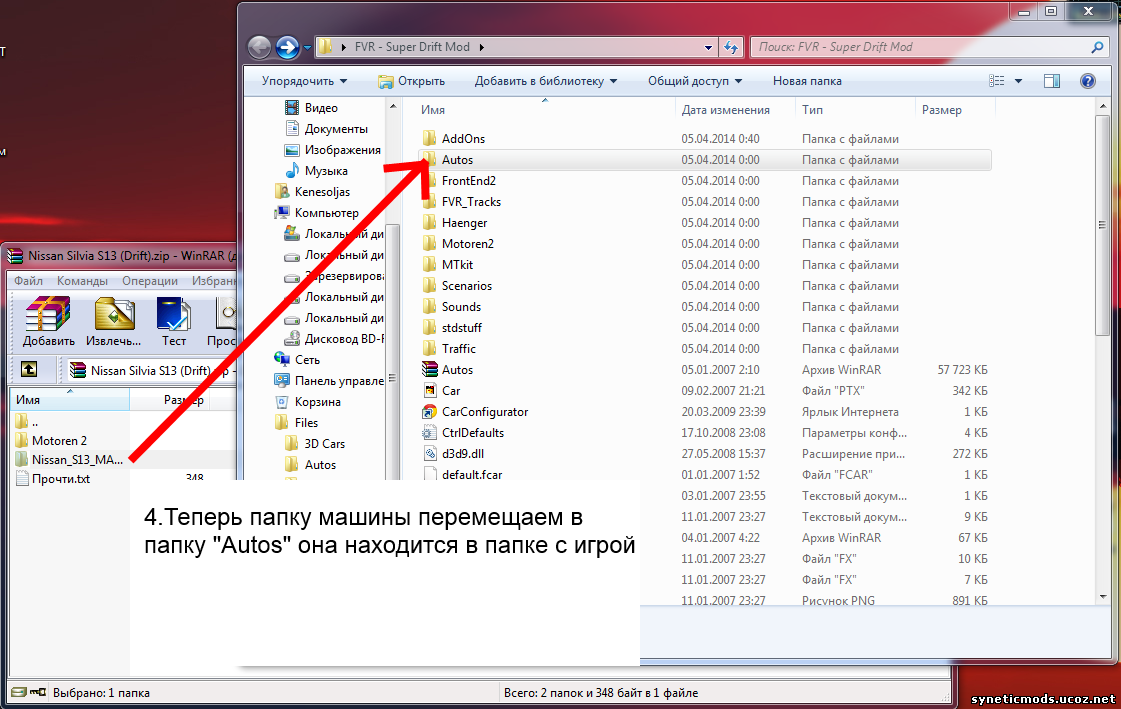Open the view mode options dropdown arrow
Screen dimensions: 1121x709
click(x=1018, y=81)
